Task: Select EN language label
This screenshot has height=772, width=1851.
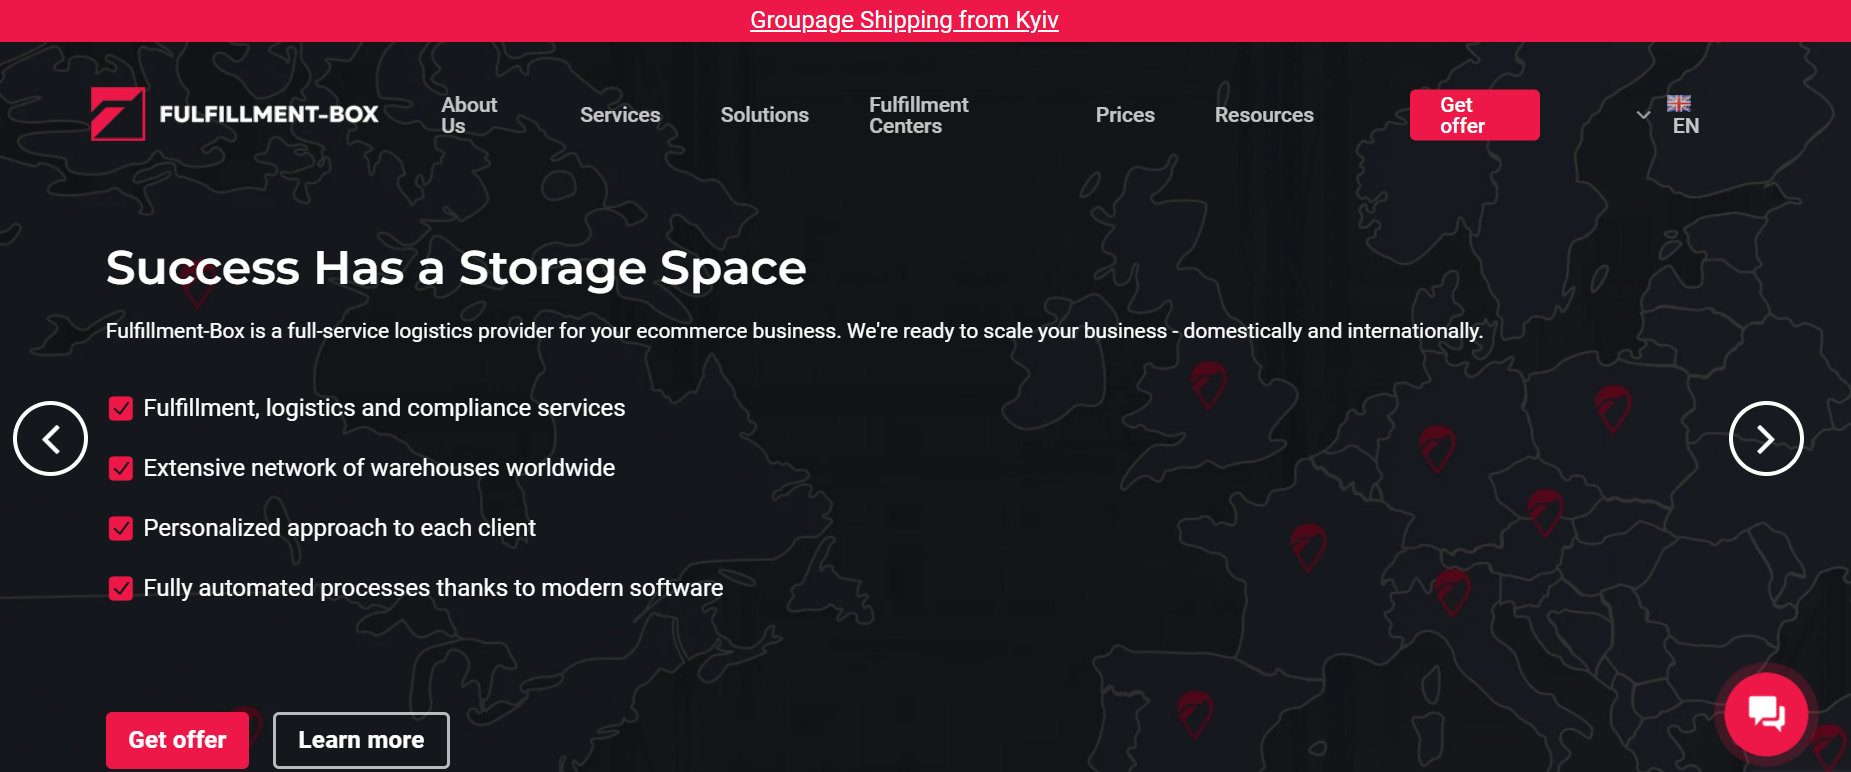Action: [1686, 126]
